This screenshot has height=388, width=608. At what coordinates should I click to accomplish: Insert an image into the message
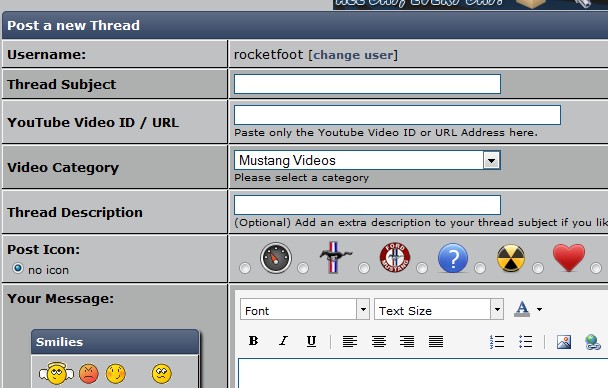coord(564,342)
